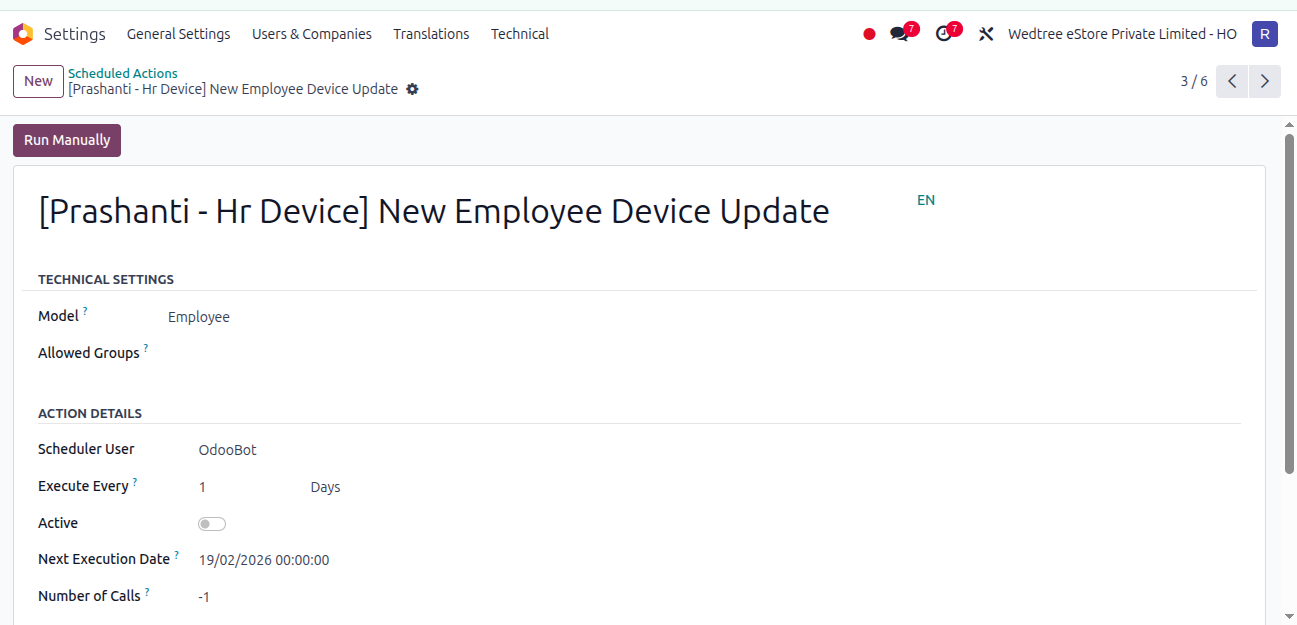Click the New record button
Viewport: 1297px width, 625px height.
point(39,81)
